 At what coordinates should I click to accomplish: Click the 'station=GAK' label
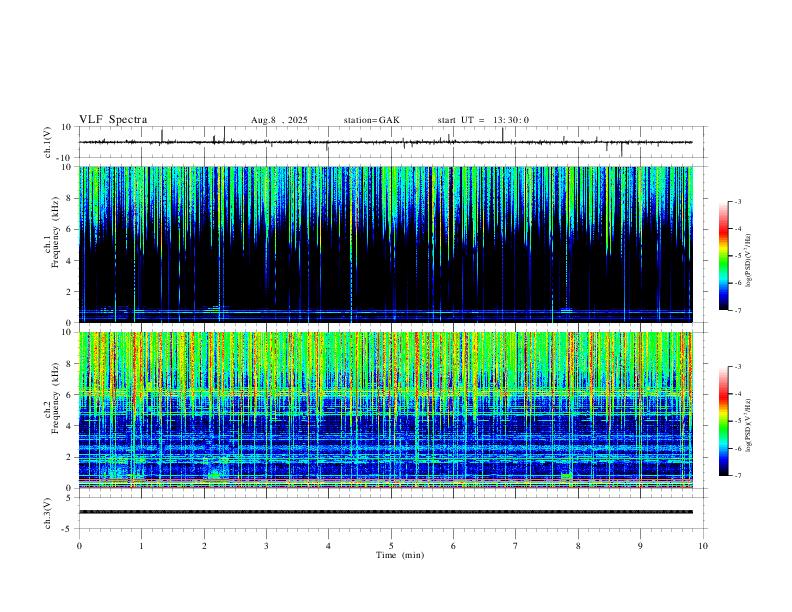pos(372,120)
